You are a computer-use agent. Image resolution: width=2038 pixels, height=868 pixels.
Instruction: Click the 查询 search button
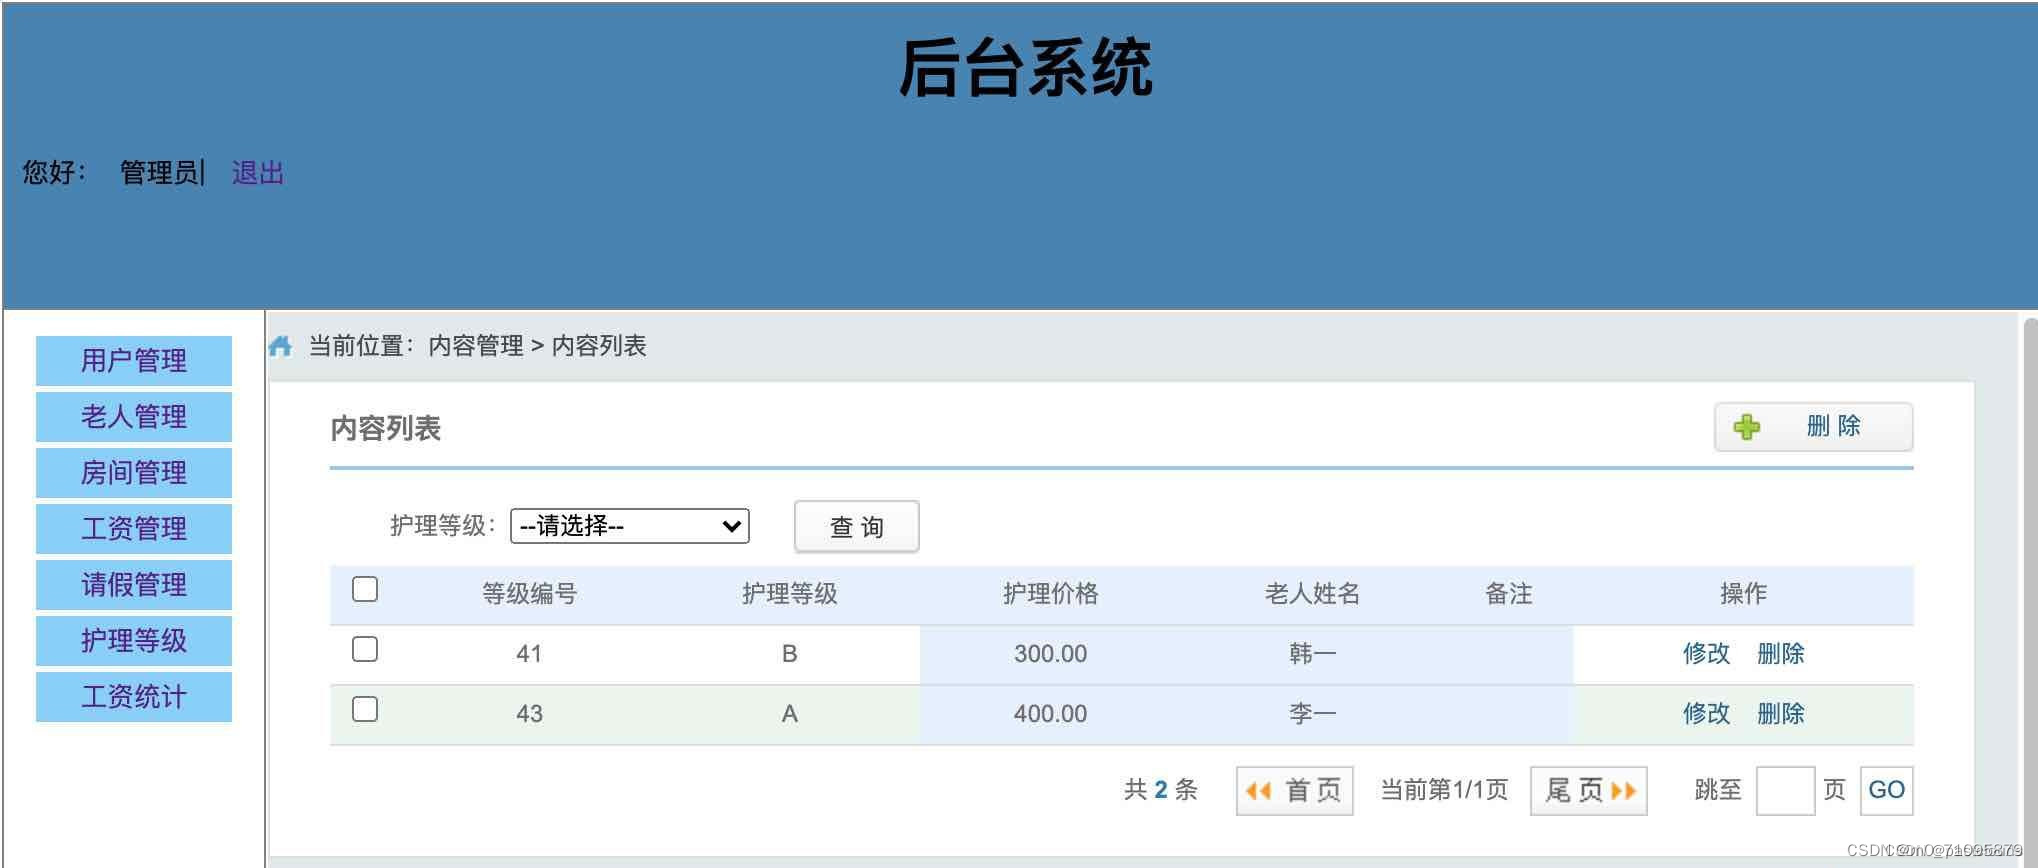tap(857, 527)
